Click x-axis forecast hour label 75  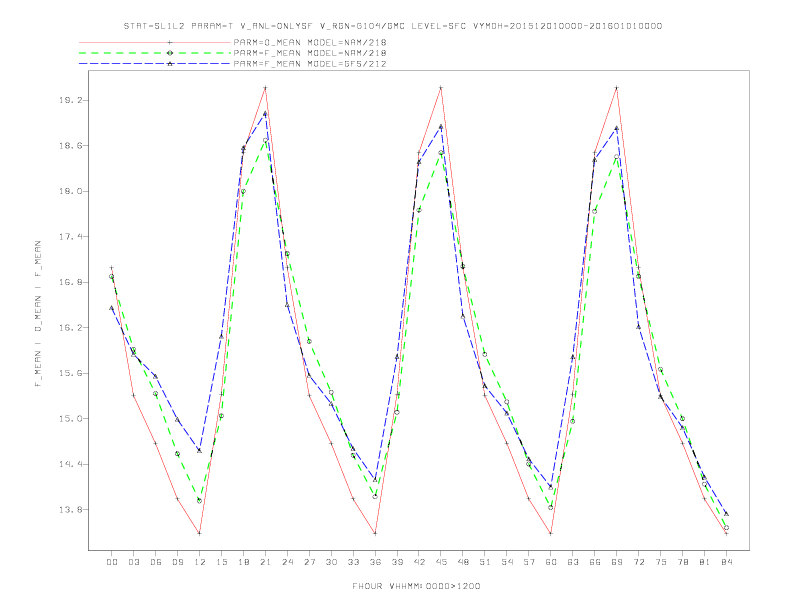(661, 562)
